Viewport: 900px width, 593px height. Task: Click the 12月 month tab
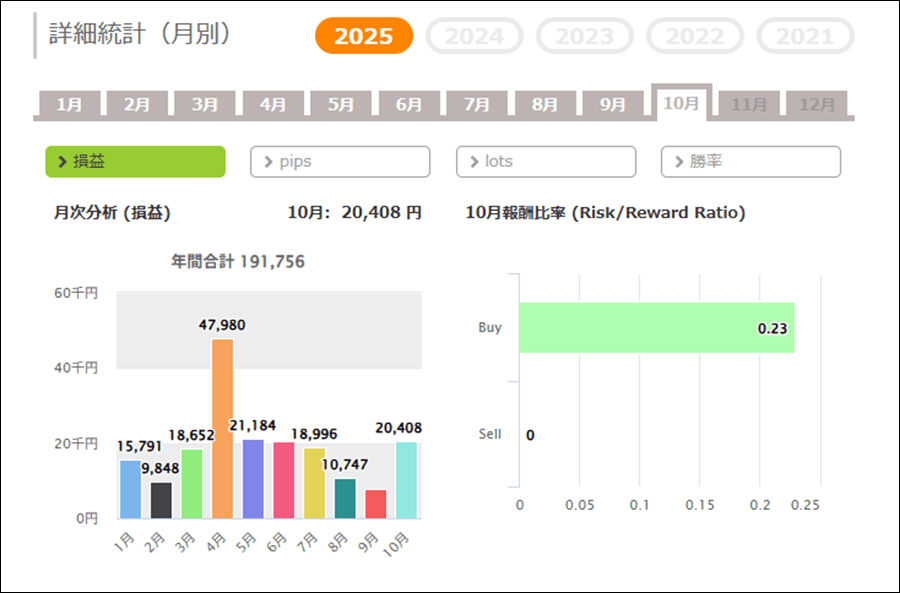point(816,104)
